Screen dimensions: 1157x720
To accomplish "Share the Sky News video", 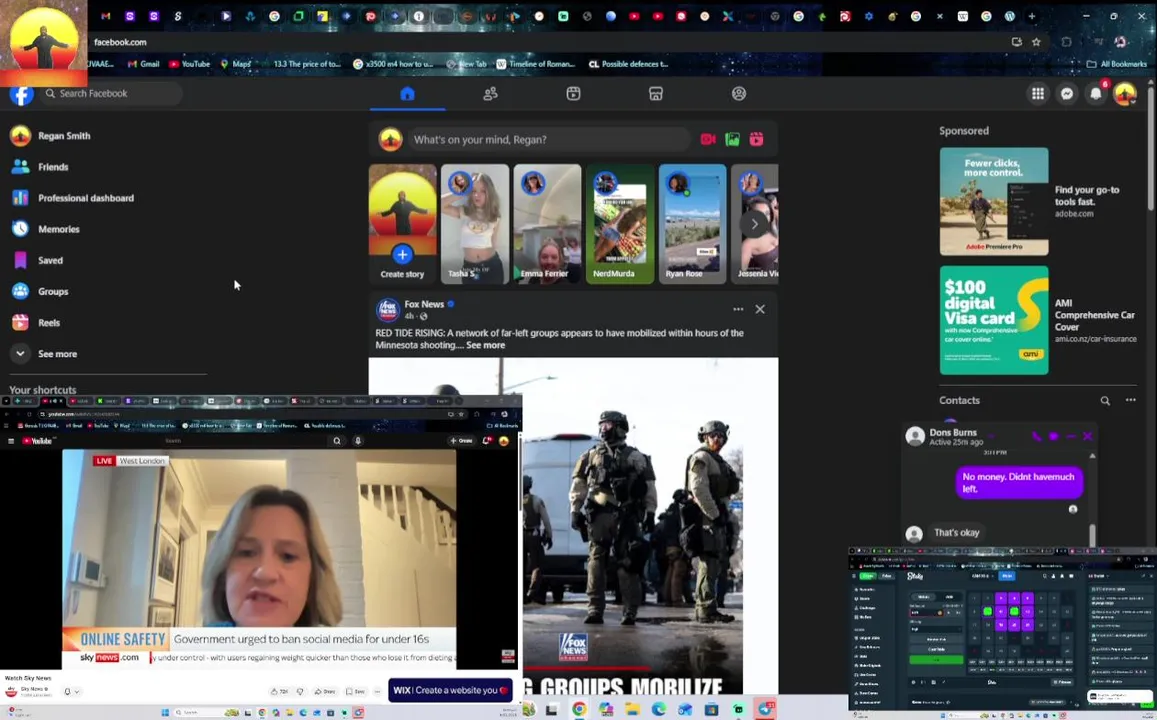I will (x=325, y=692).
